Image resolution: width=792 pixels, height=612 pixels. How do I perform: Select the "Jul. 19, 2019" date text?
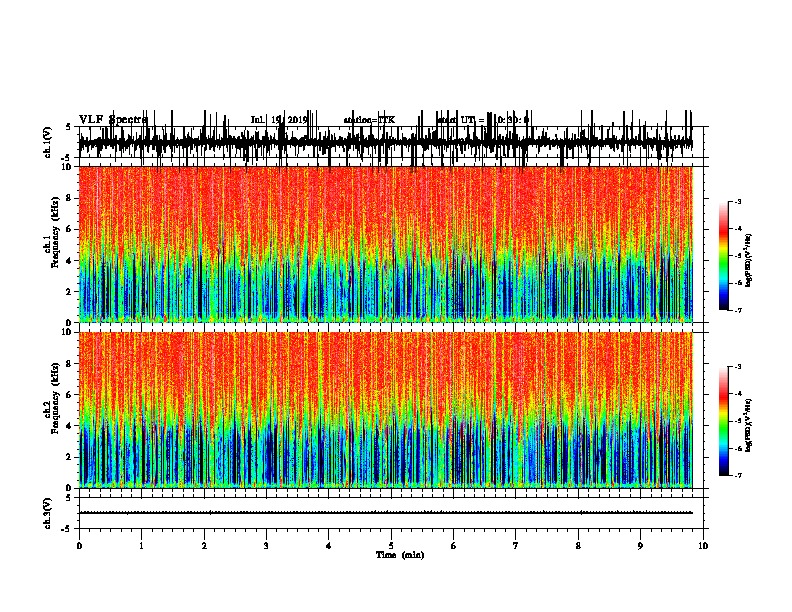(279, 120)
